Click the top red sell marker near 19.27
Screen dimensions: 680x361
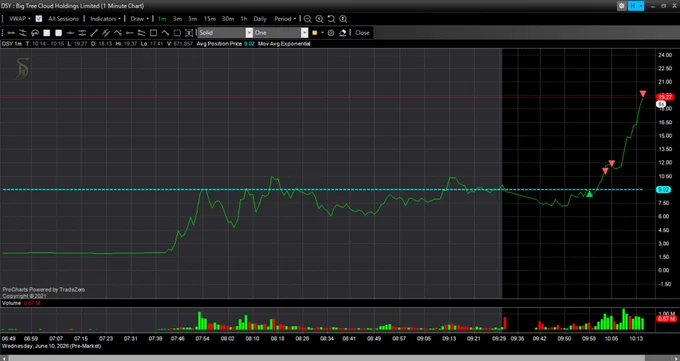click(x=643, y=94)
